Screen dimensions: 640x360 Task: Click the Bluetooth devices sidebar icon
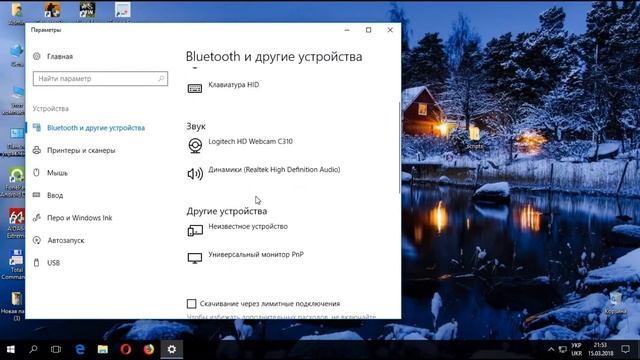pos(37,128)
